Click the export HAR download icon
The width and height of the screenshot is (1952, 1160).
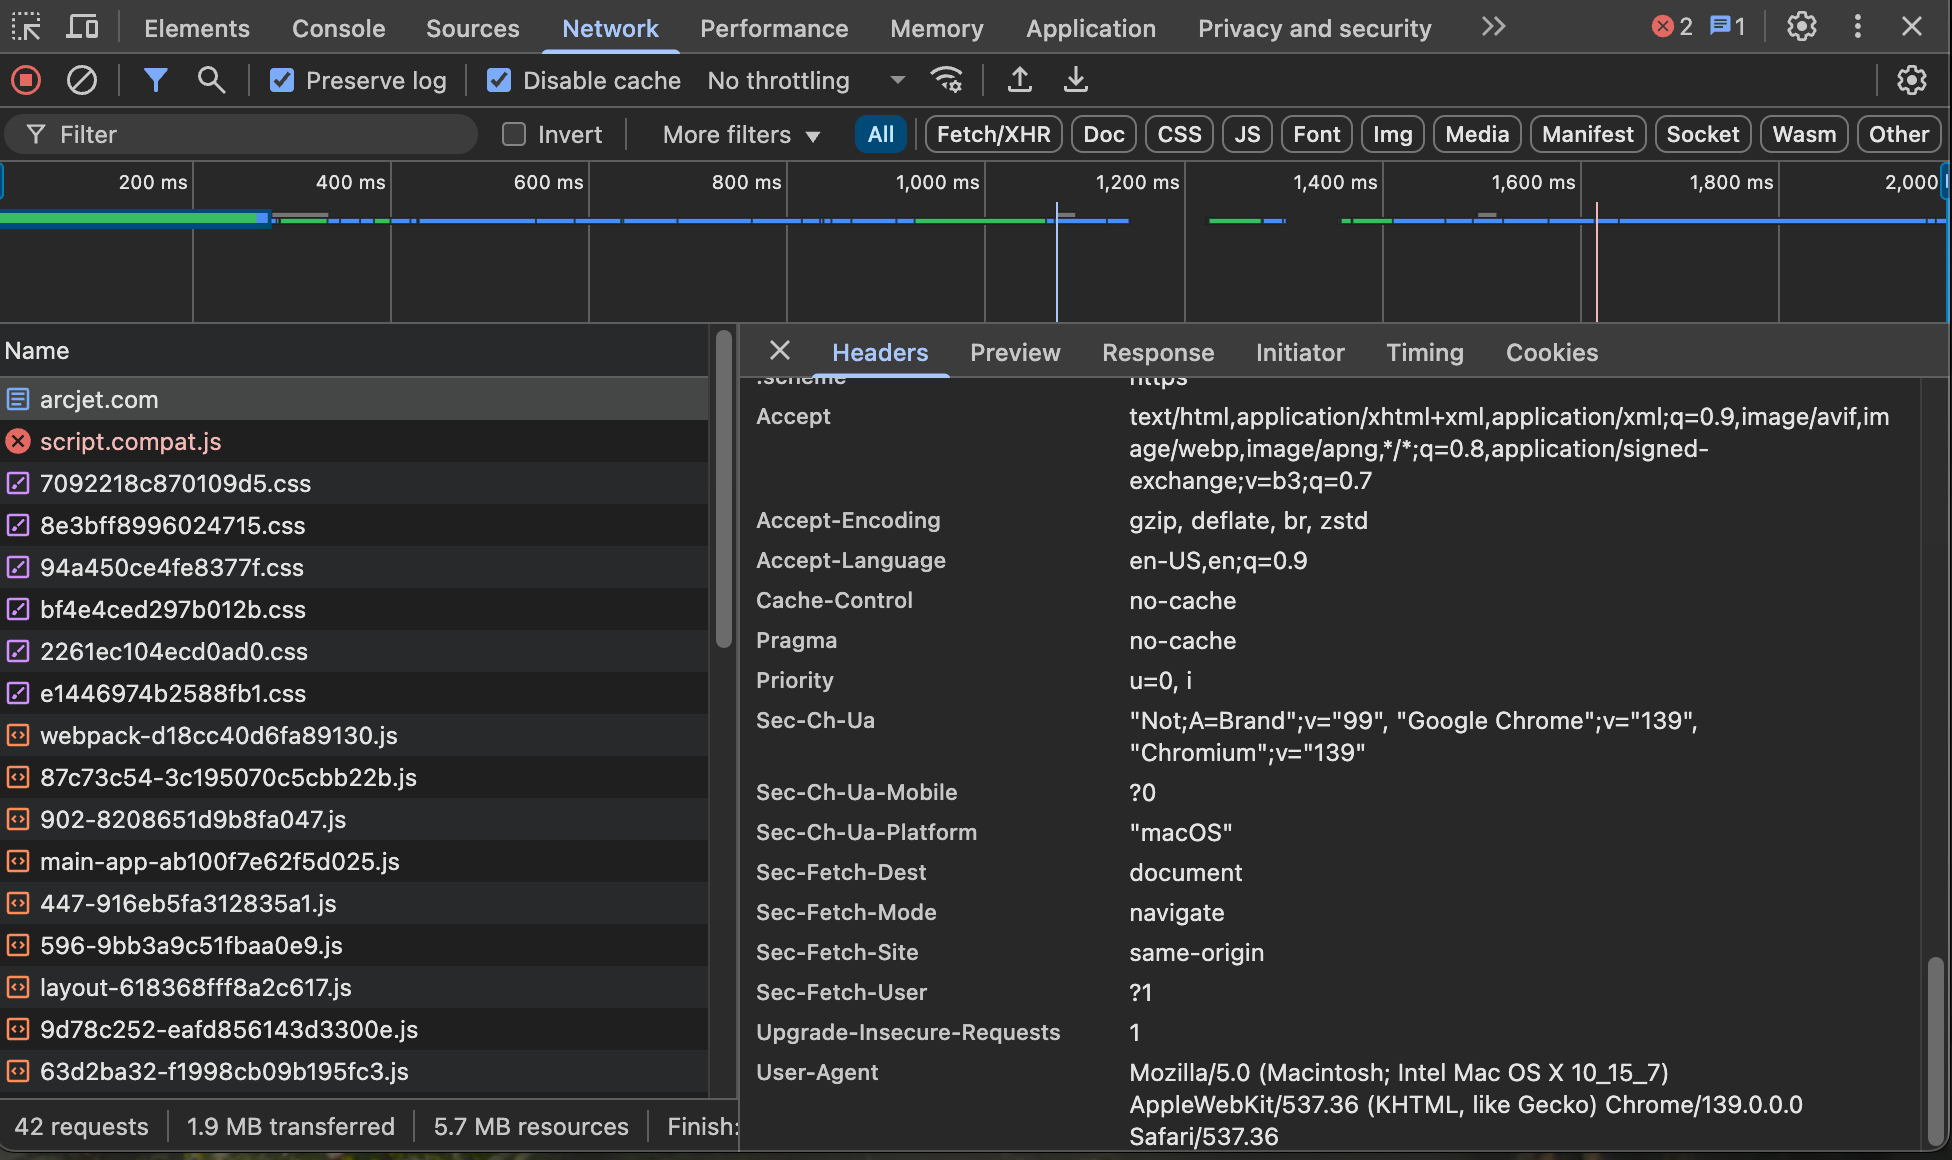click(1075, 80)
